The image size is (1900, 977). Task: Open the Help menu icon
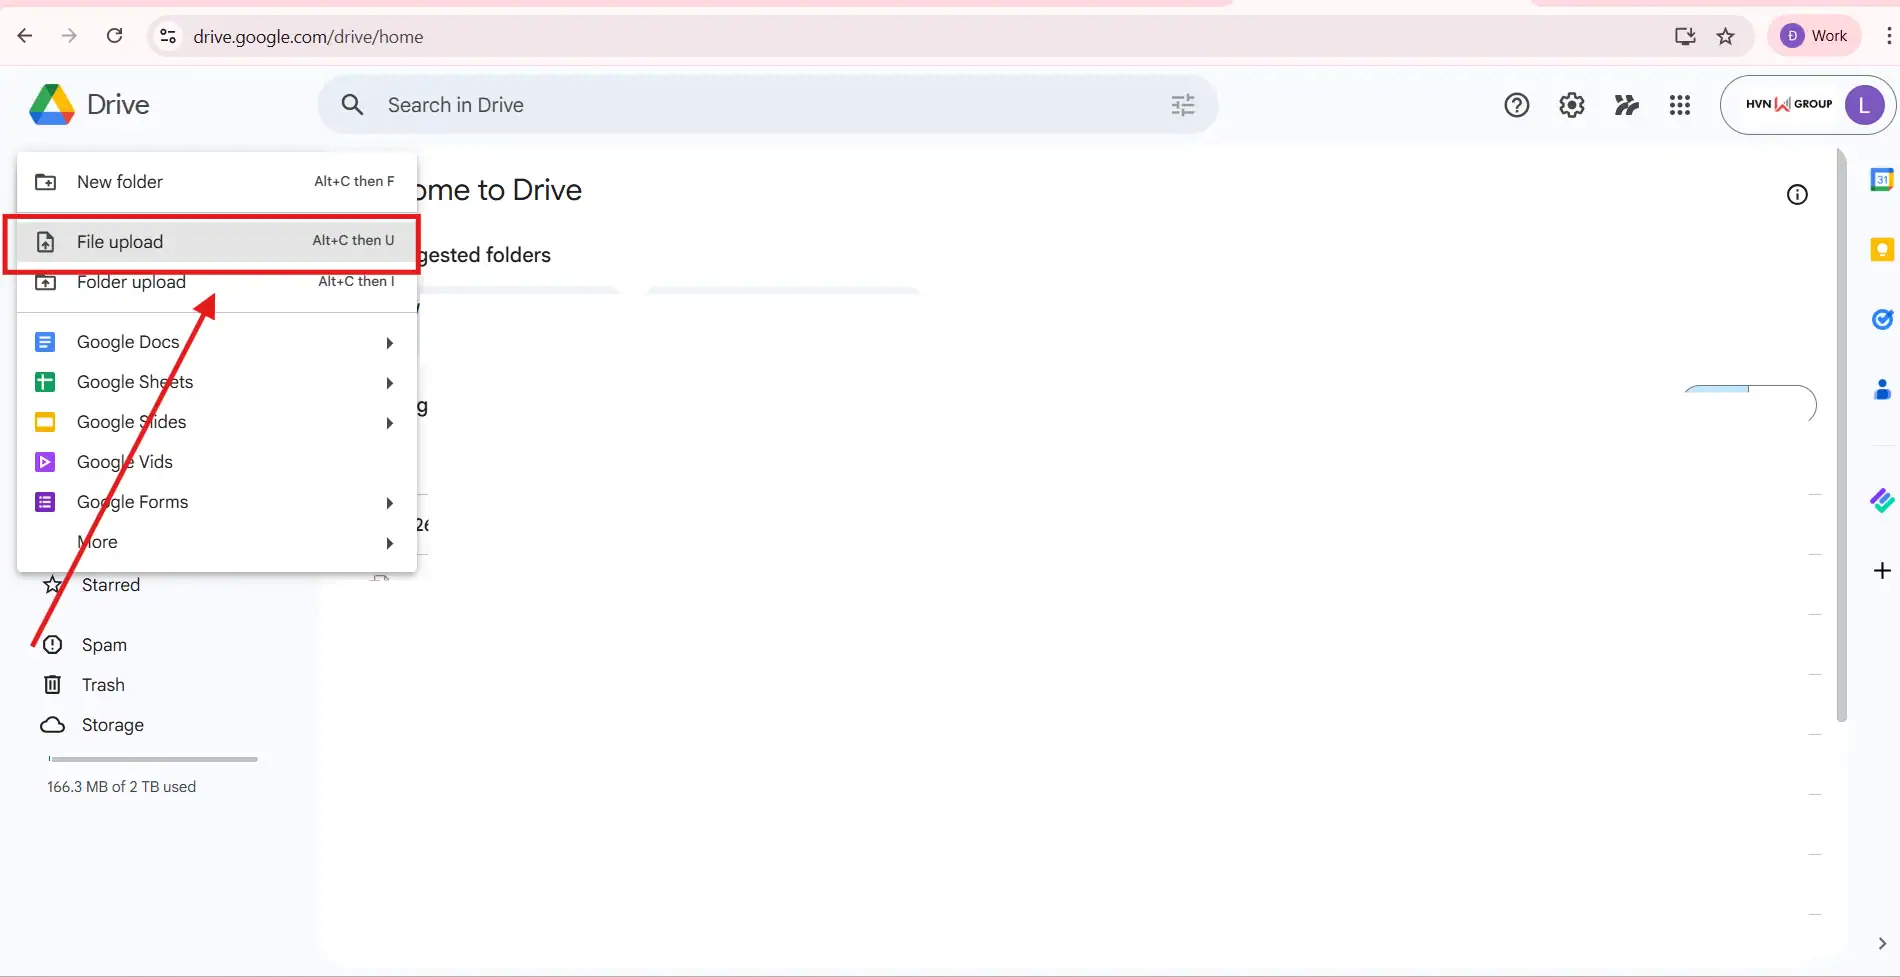(1516, 104)
